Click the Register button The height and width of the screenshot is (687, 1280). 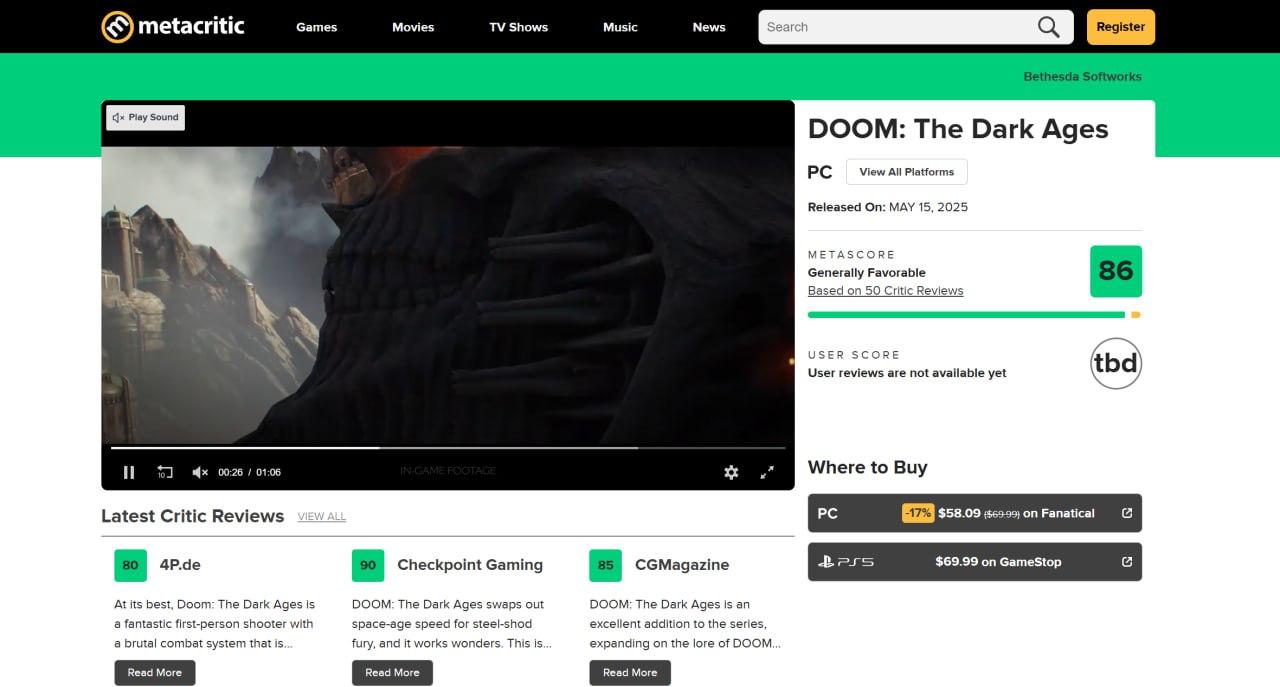[x=1121, y=27]
